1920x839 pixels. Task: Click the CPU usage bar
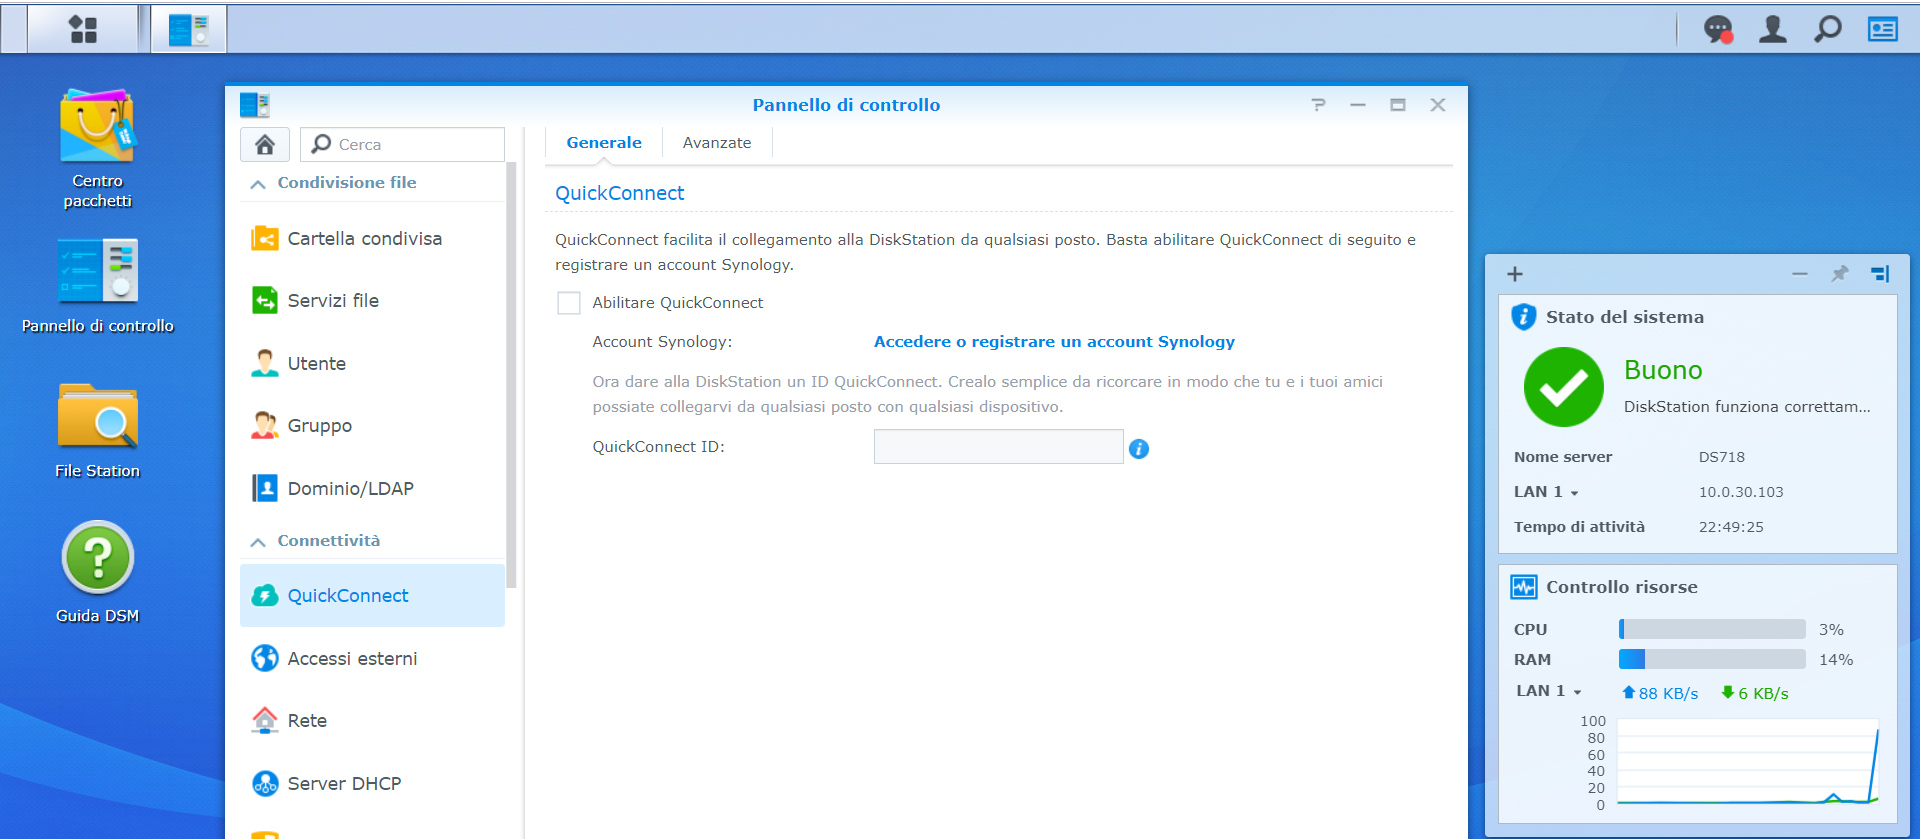(1712, 629)
